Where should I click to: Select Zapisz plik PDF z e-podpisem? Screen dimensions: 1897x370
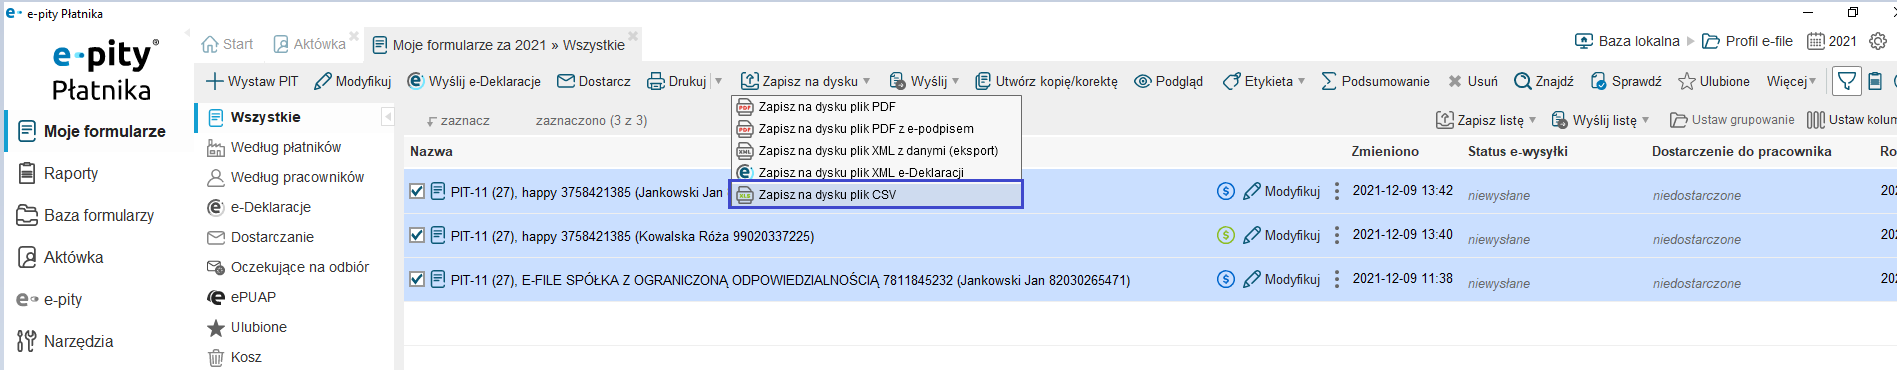tap(876, 128)
